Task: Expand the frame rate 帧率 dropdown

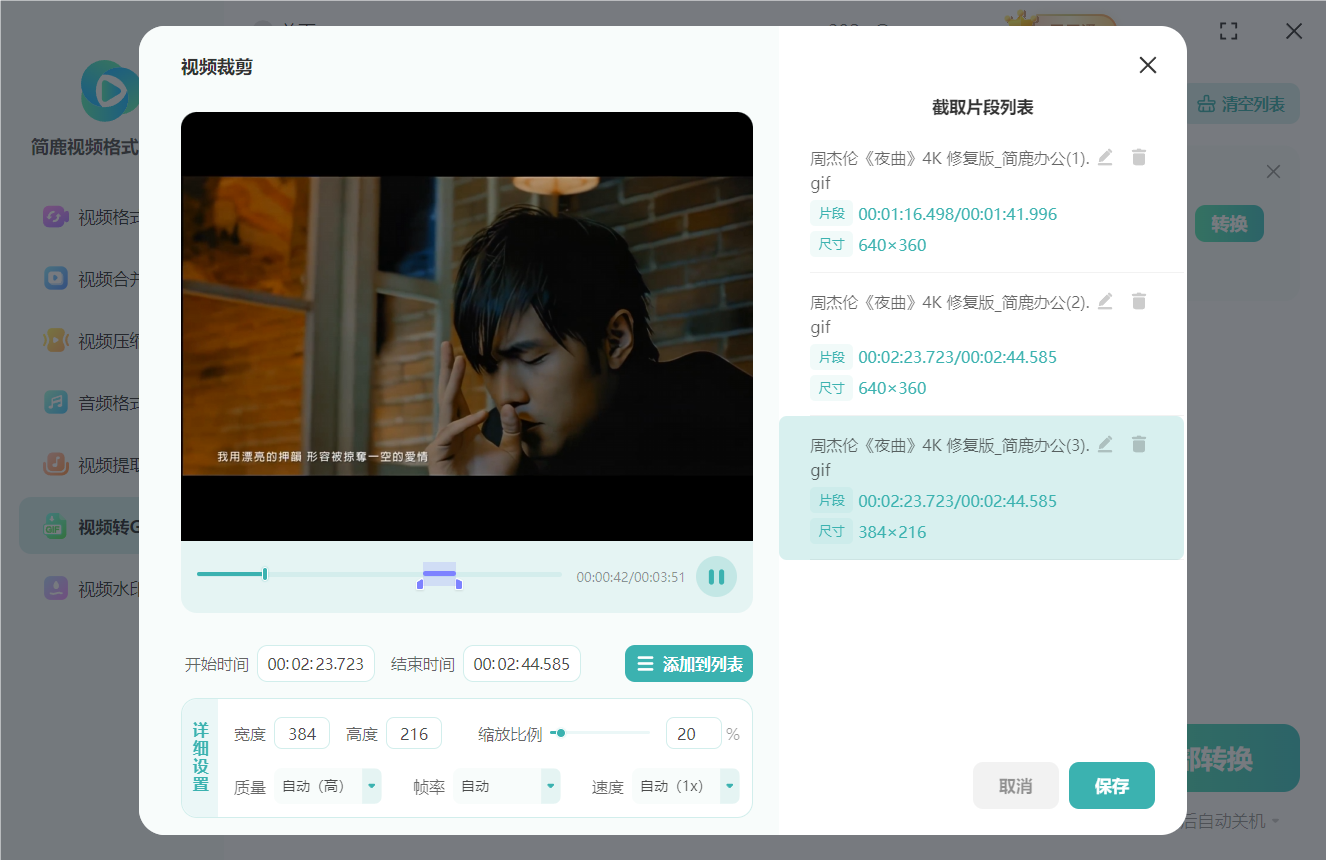Action: tap(550, 786)
